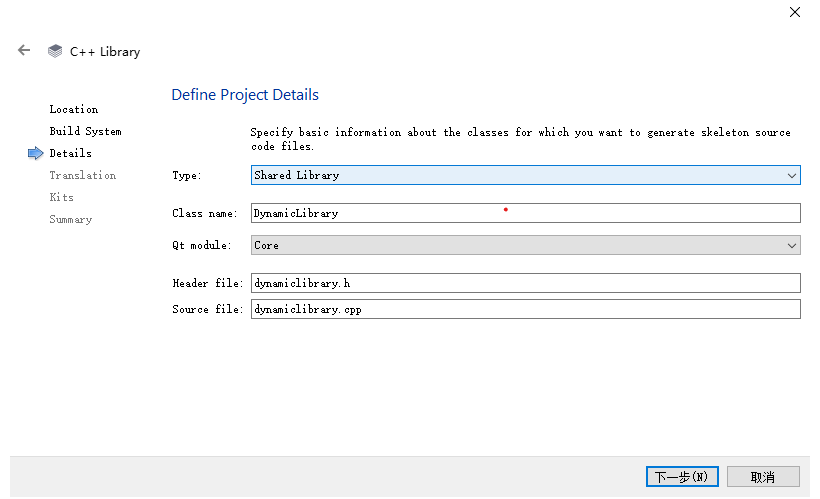Click the blue Details step arrow
The image size is (820, 499).
pyautogui.click(x=36, y=153)
